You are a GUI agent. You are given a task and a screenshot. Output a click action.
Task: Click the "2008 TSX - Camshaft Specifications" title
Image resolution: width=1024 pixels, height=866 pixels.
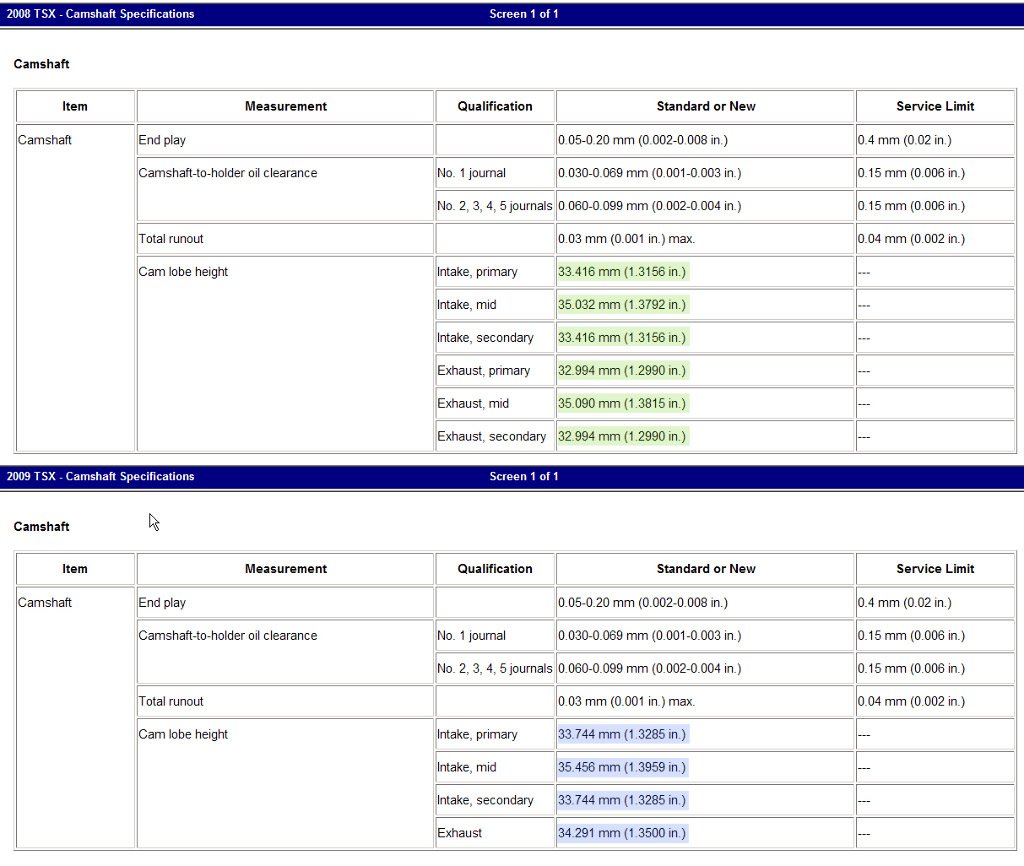click(x=101, y=14)
